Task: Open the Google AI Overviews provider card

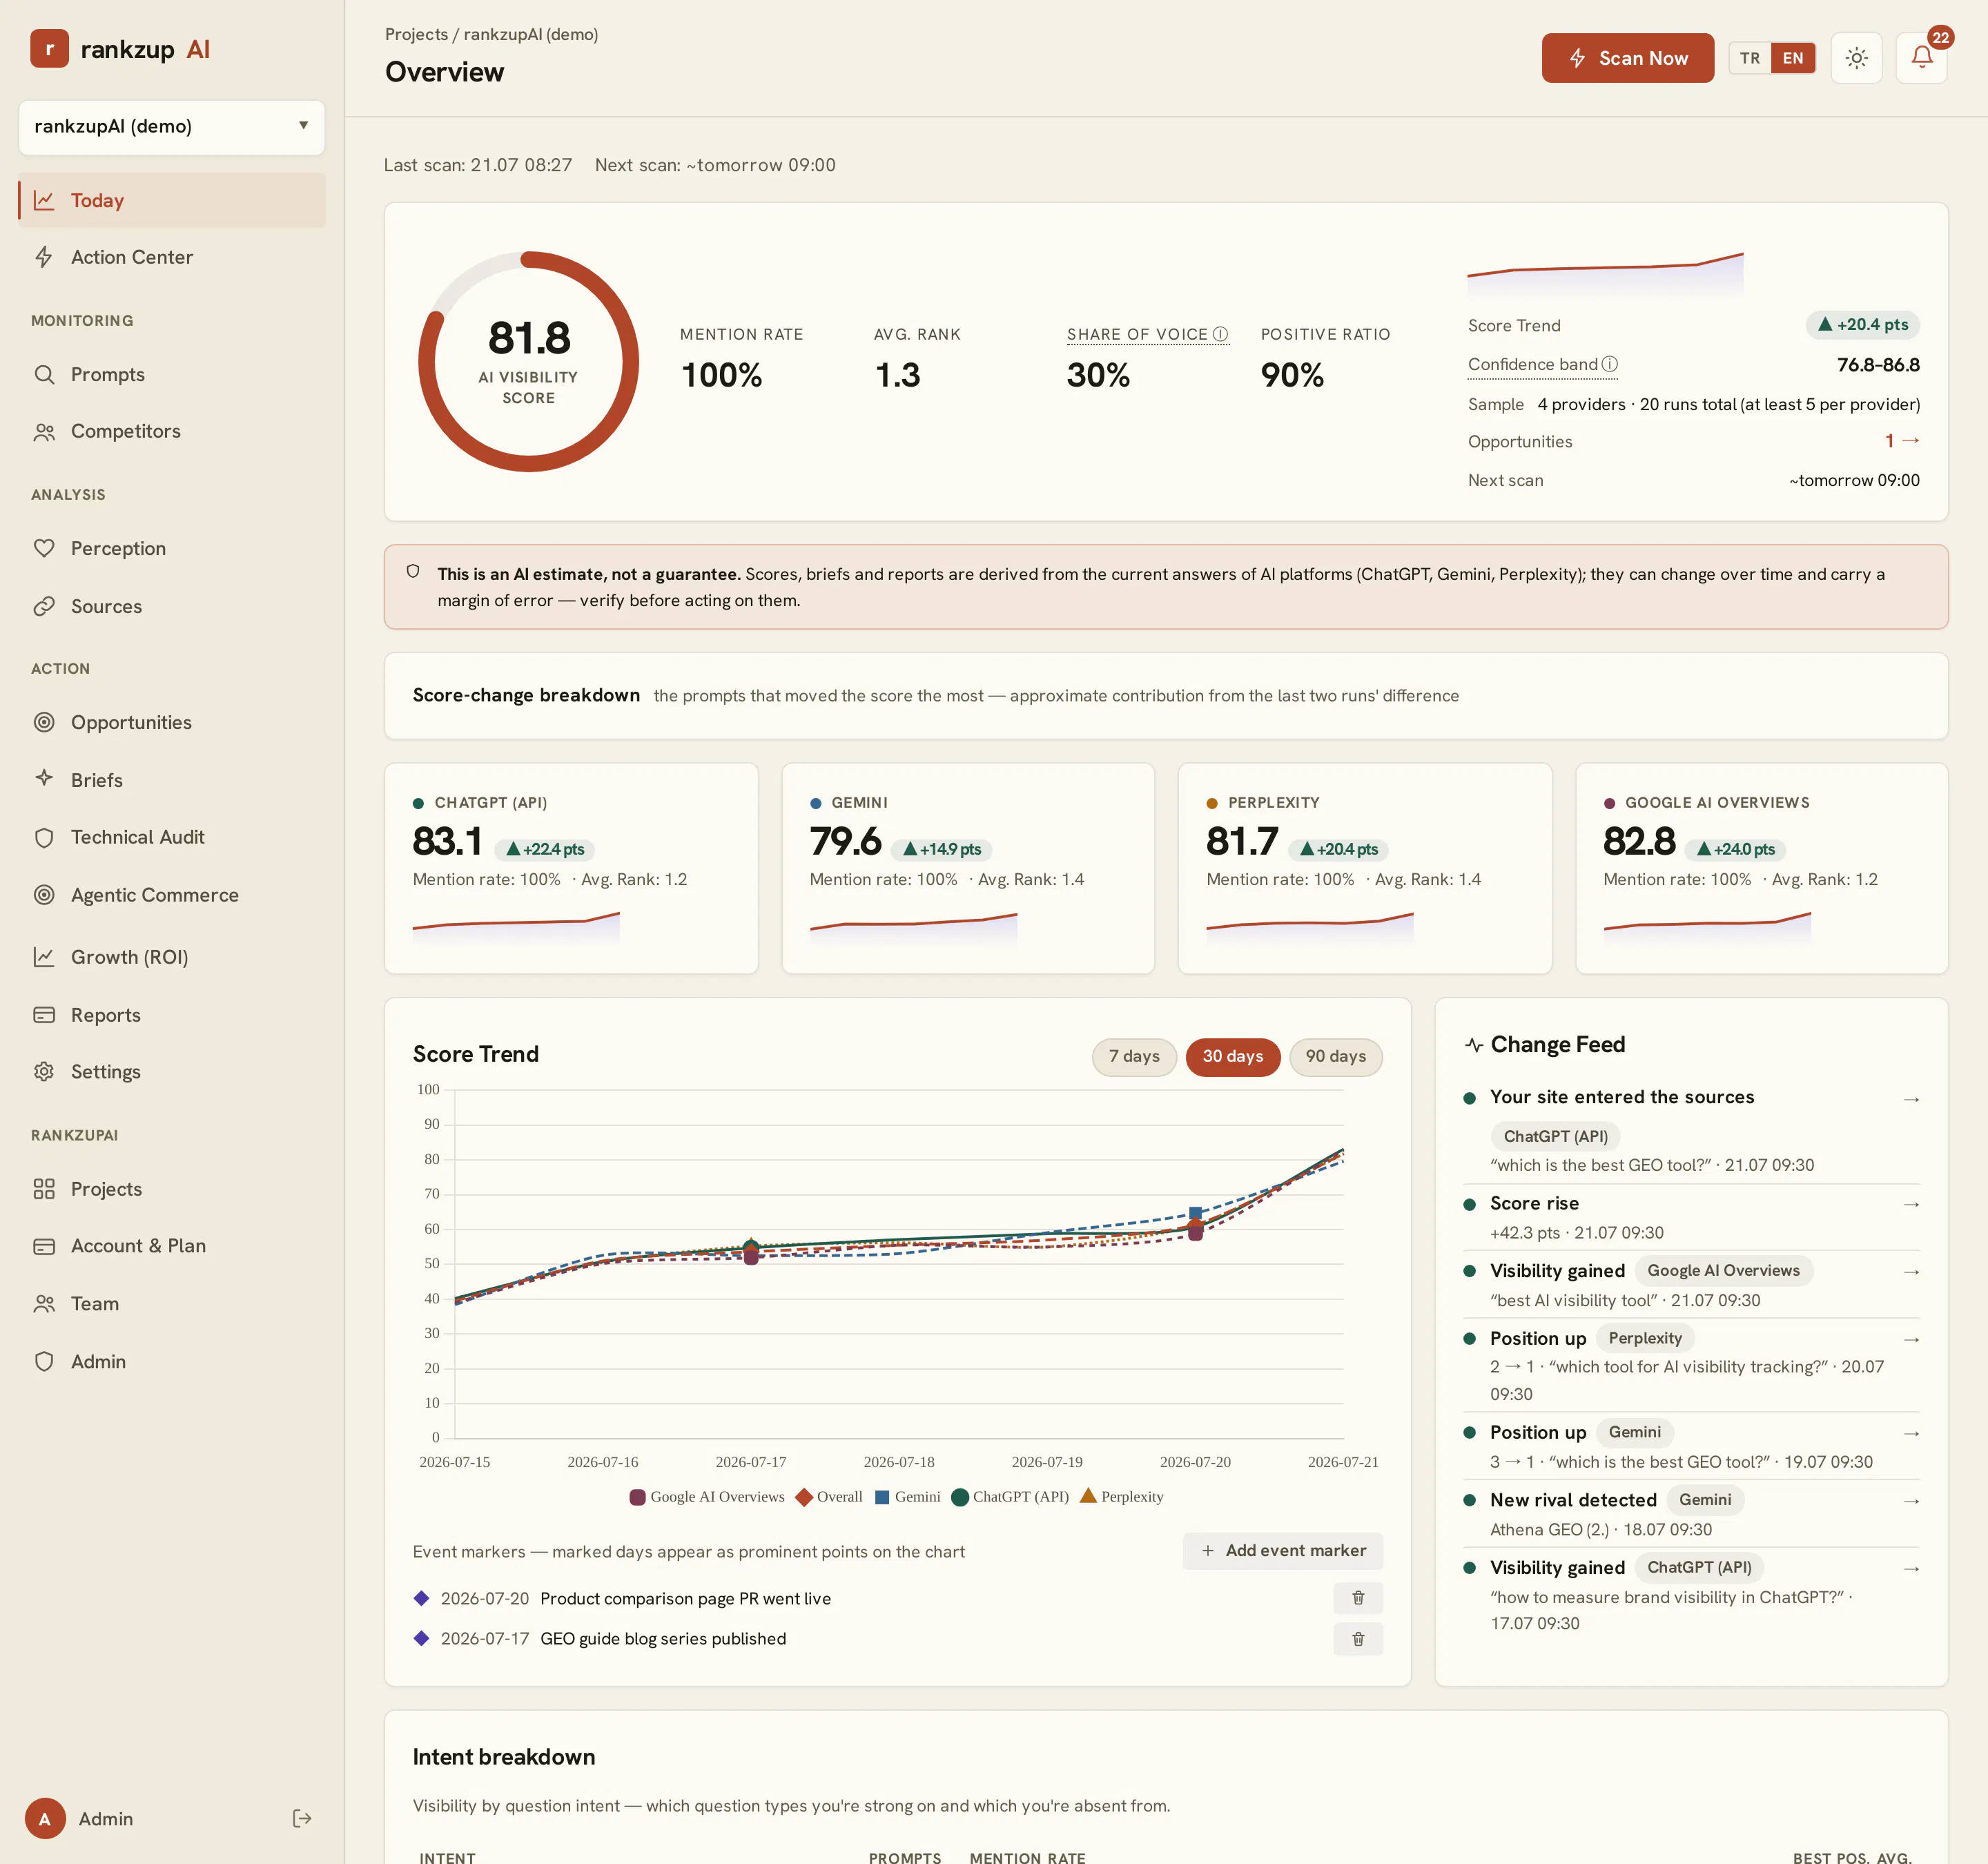Action: [x=1762, y=868]
